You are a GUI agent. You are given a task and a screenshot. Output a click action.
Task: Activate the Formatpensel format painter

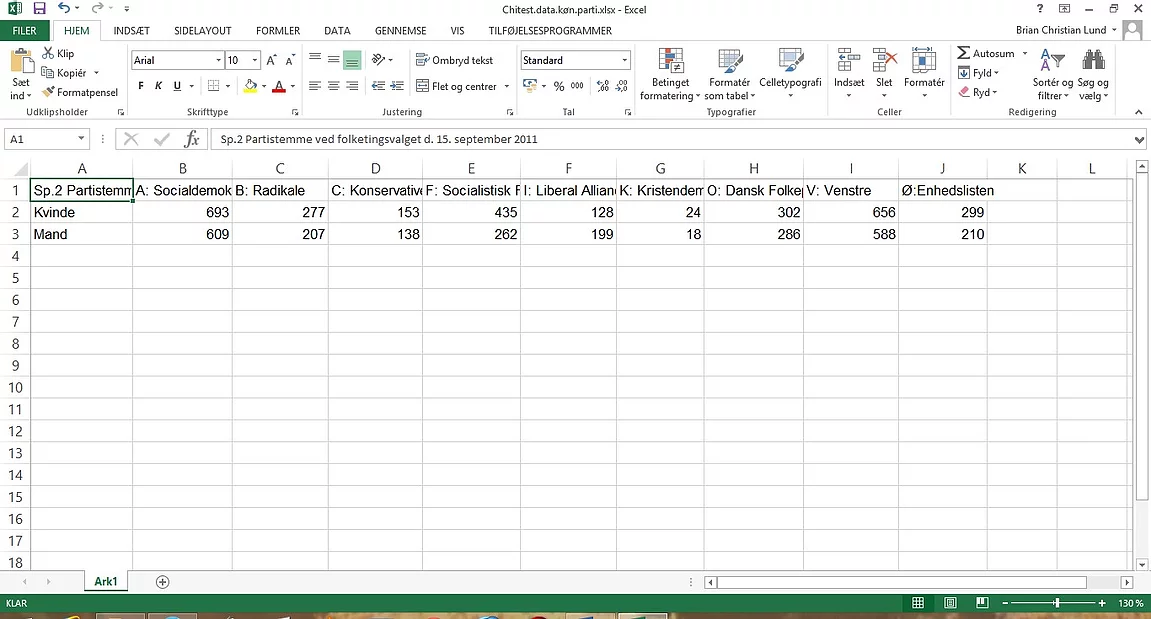tap(80, 93)
